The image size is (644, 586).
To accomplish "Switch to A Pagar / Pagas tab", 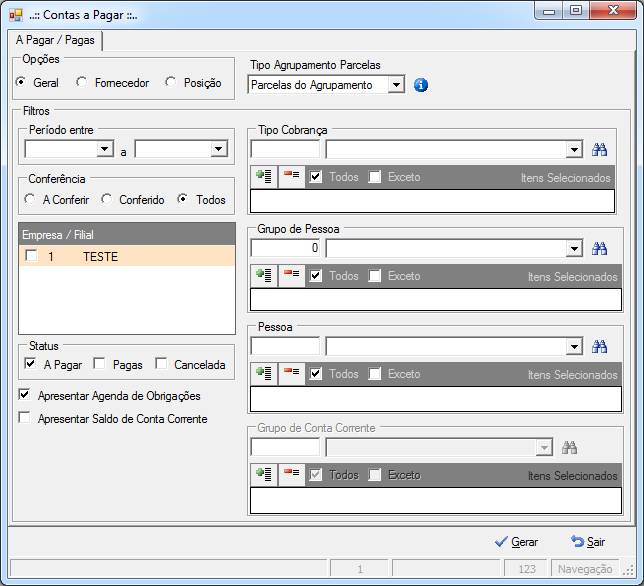I will (55, 40).
